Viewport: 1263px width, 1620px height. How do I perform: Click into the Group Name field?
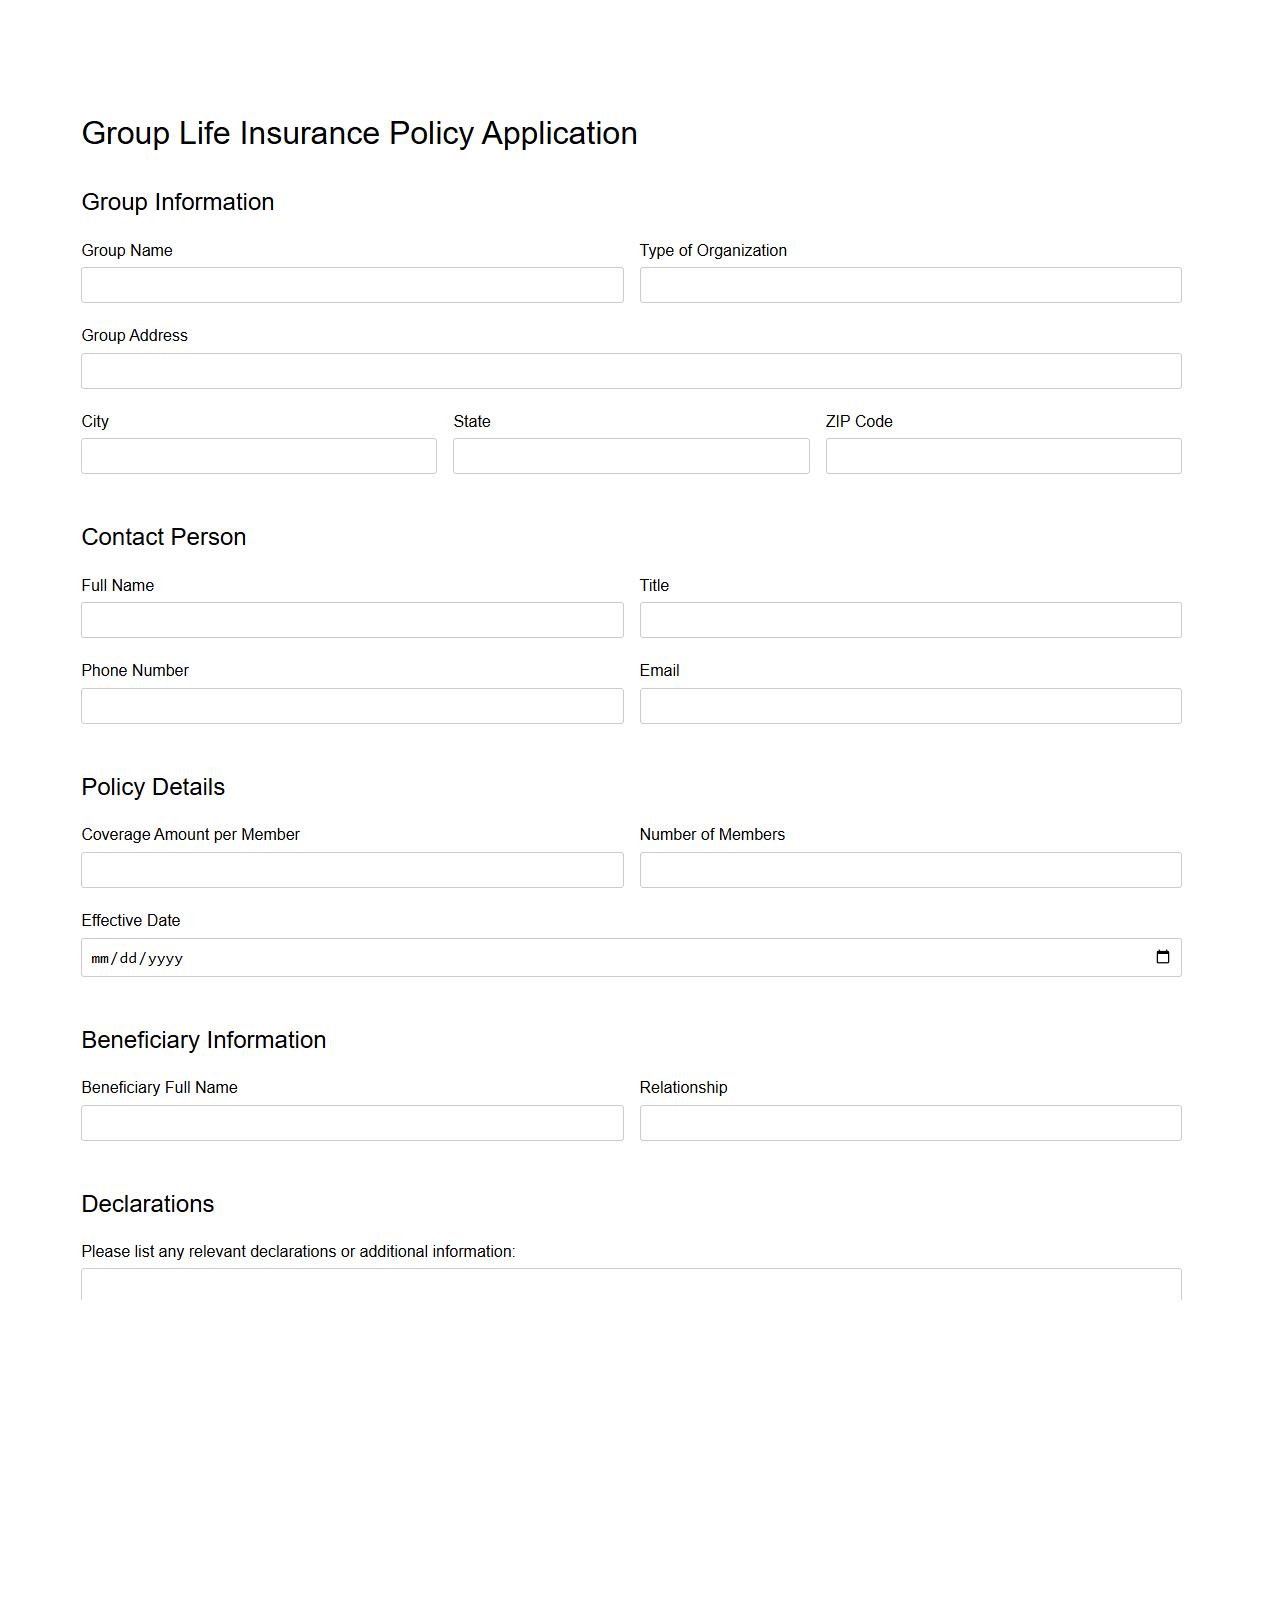tap(352, 285)
